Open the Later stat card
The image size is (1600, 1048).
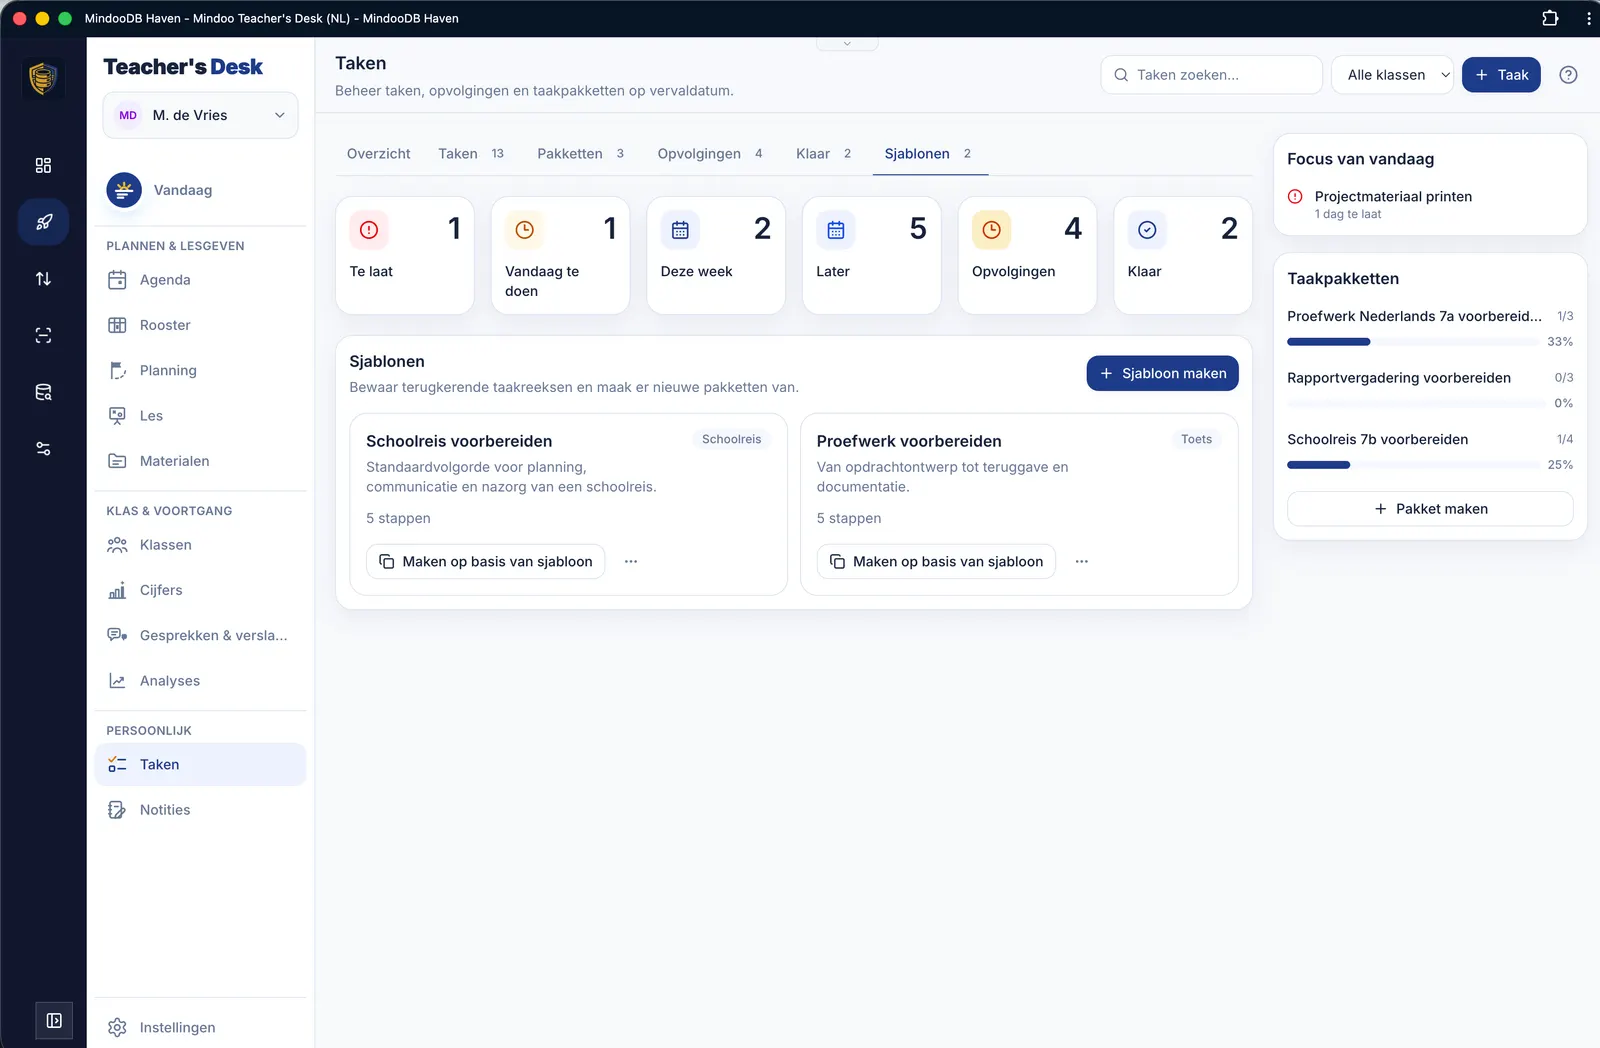[x=871, y=256]
